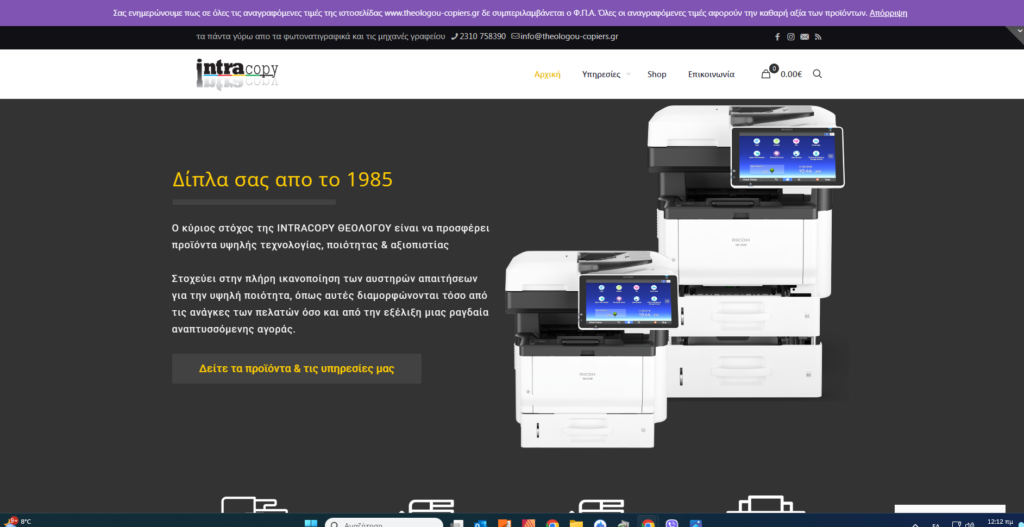Open the shopping bag cart icon
Image resolution: width=1024 pixels, height=527 pixels.
[766, 74]
